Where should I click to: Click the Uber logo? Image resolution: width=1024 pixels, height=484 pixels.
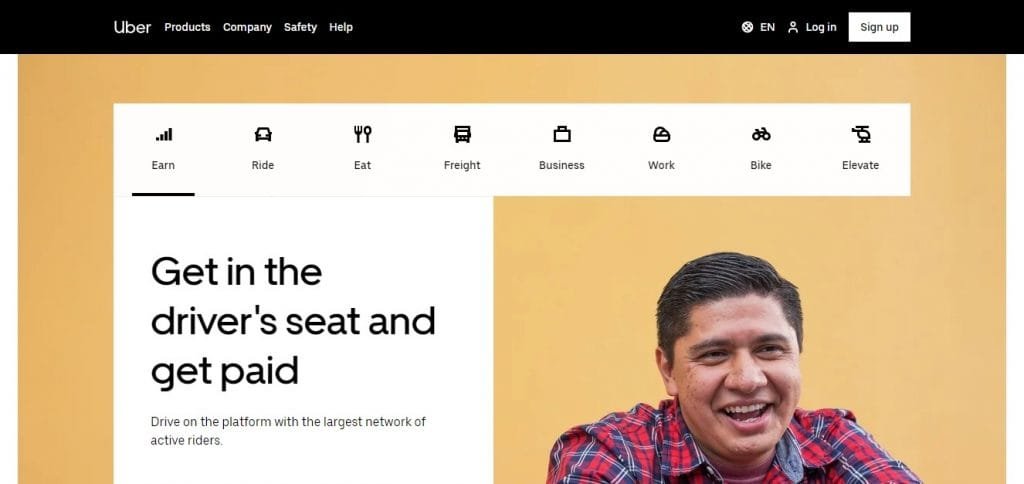click(x=132, y=27)
